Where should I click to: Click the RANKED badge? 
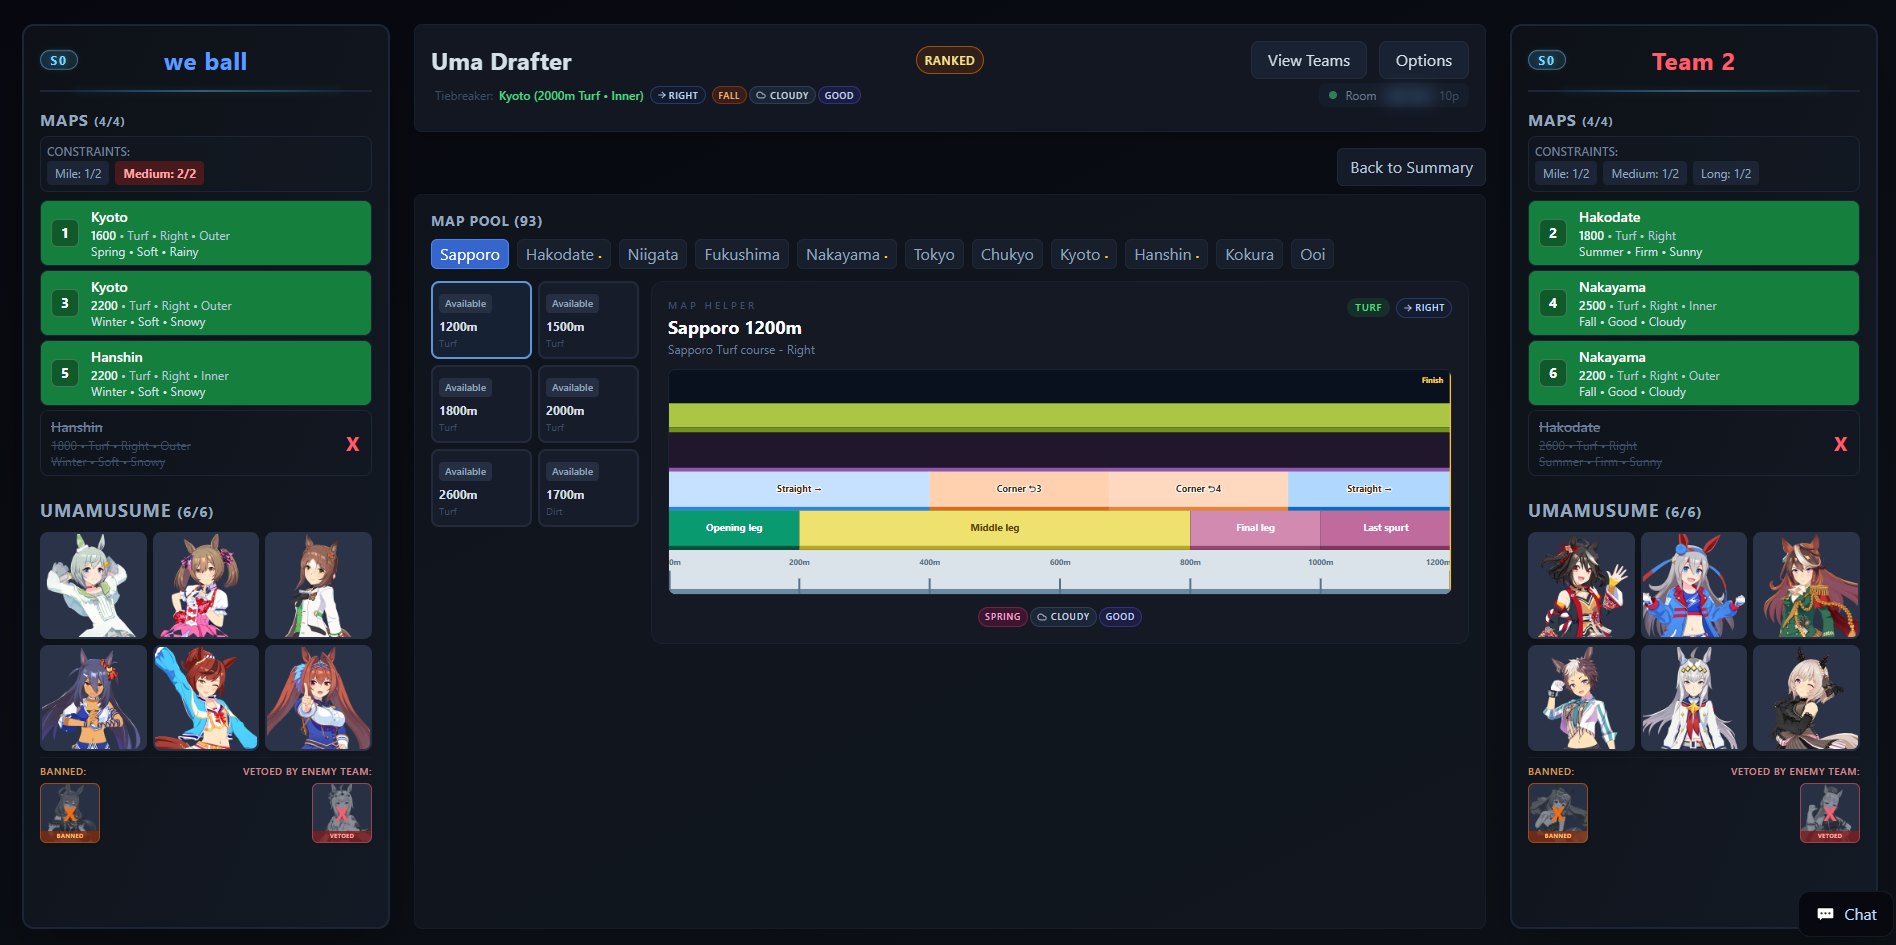(x=949, y=60)
